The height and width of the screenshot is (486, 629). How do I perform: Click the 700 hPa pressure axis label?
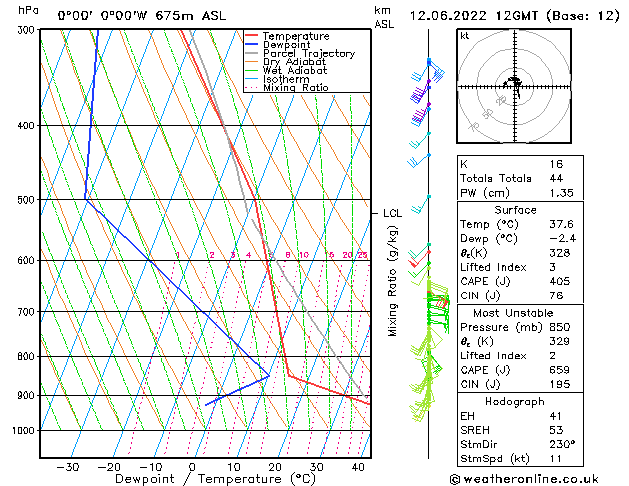coord(28,312)
